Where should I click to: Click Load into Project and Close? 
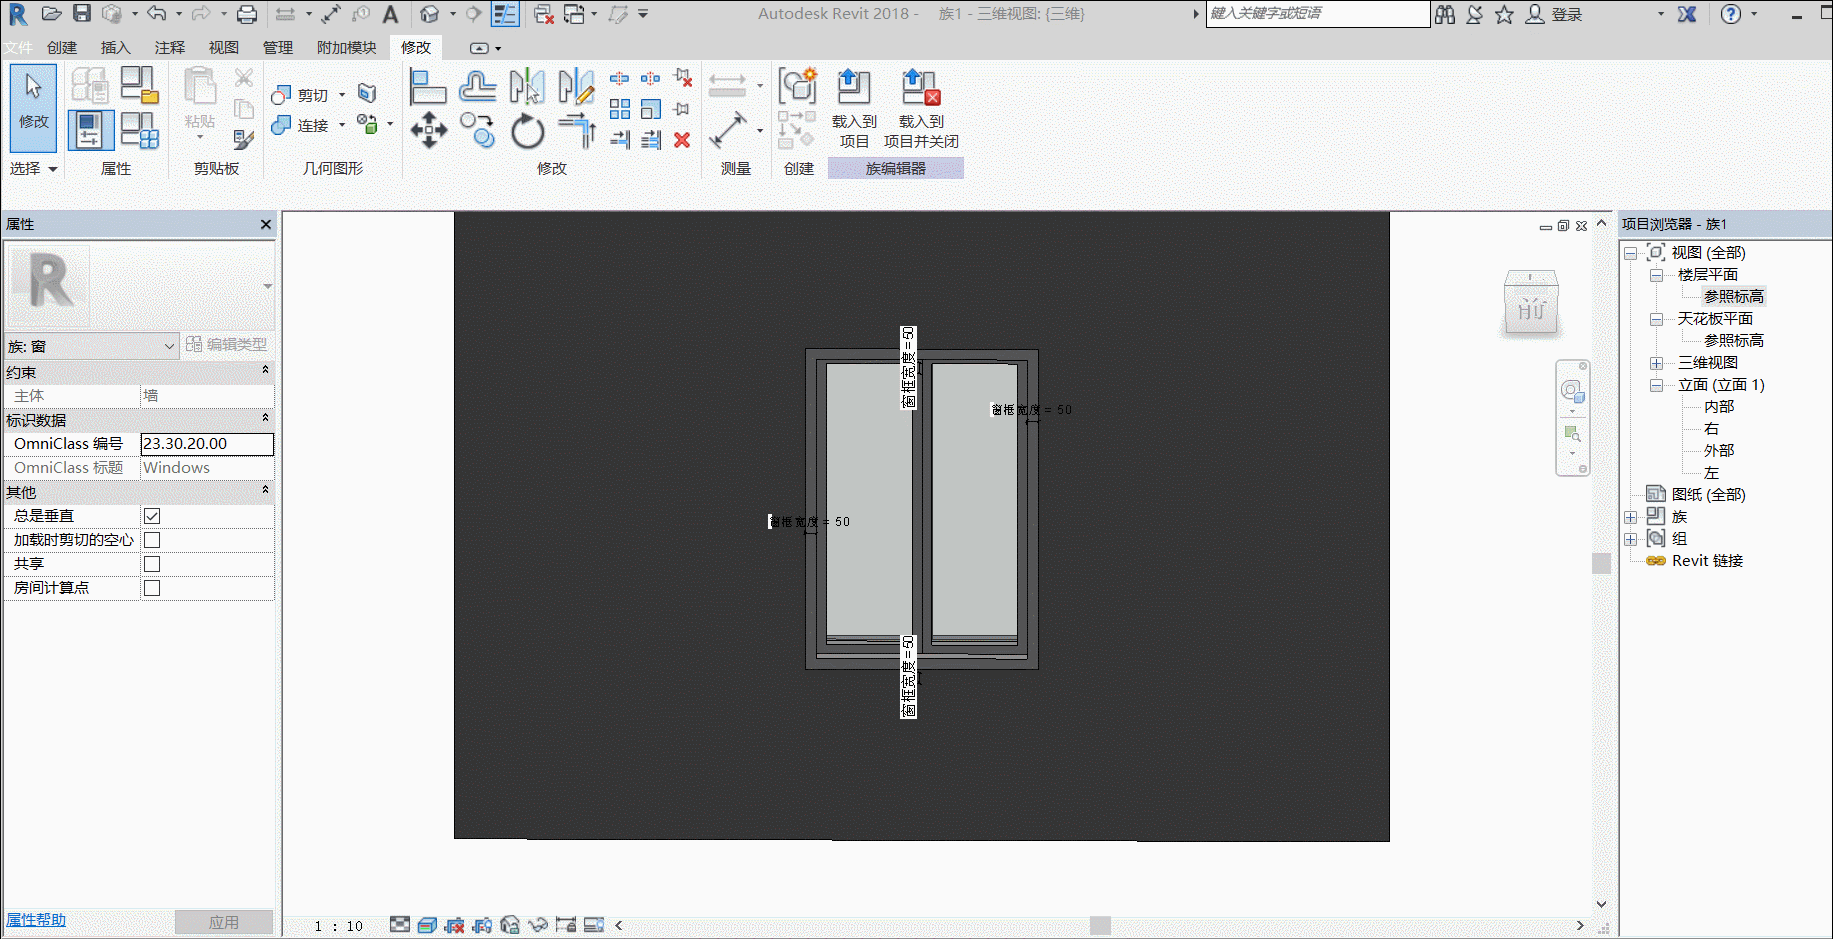pos(921,109)
